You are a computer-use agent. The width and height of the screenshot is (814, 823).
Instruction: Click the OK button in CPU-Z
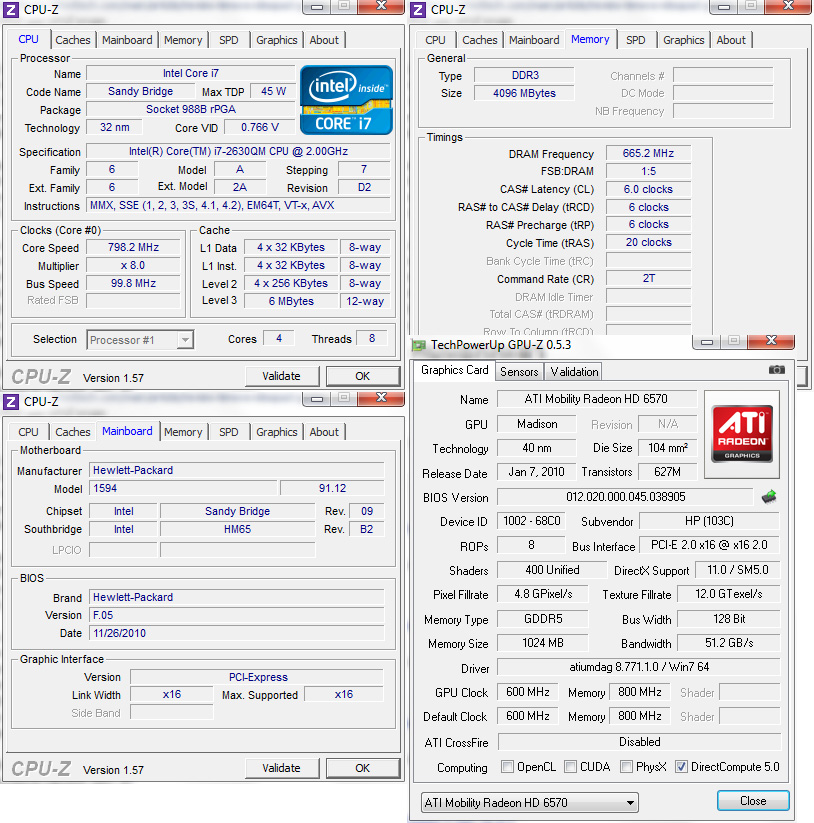click(363, 376)
